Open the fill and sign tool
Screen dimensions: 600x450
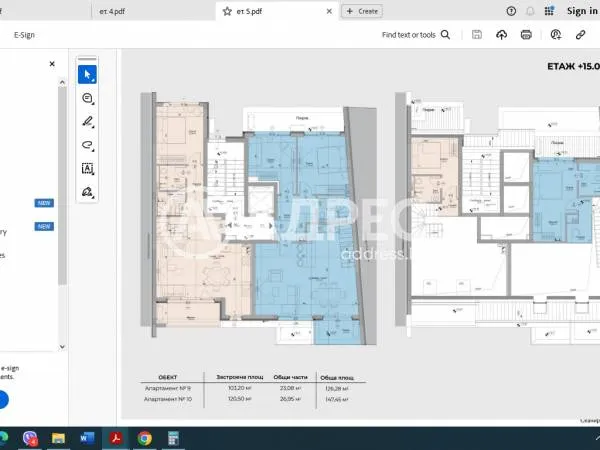(88, 191)
